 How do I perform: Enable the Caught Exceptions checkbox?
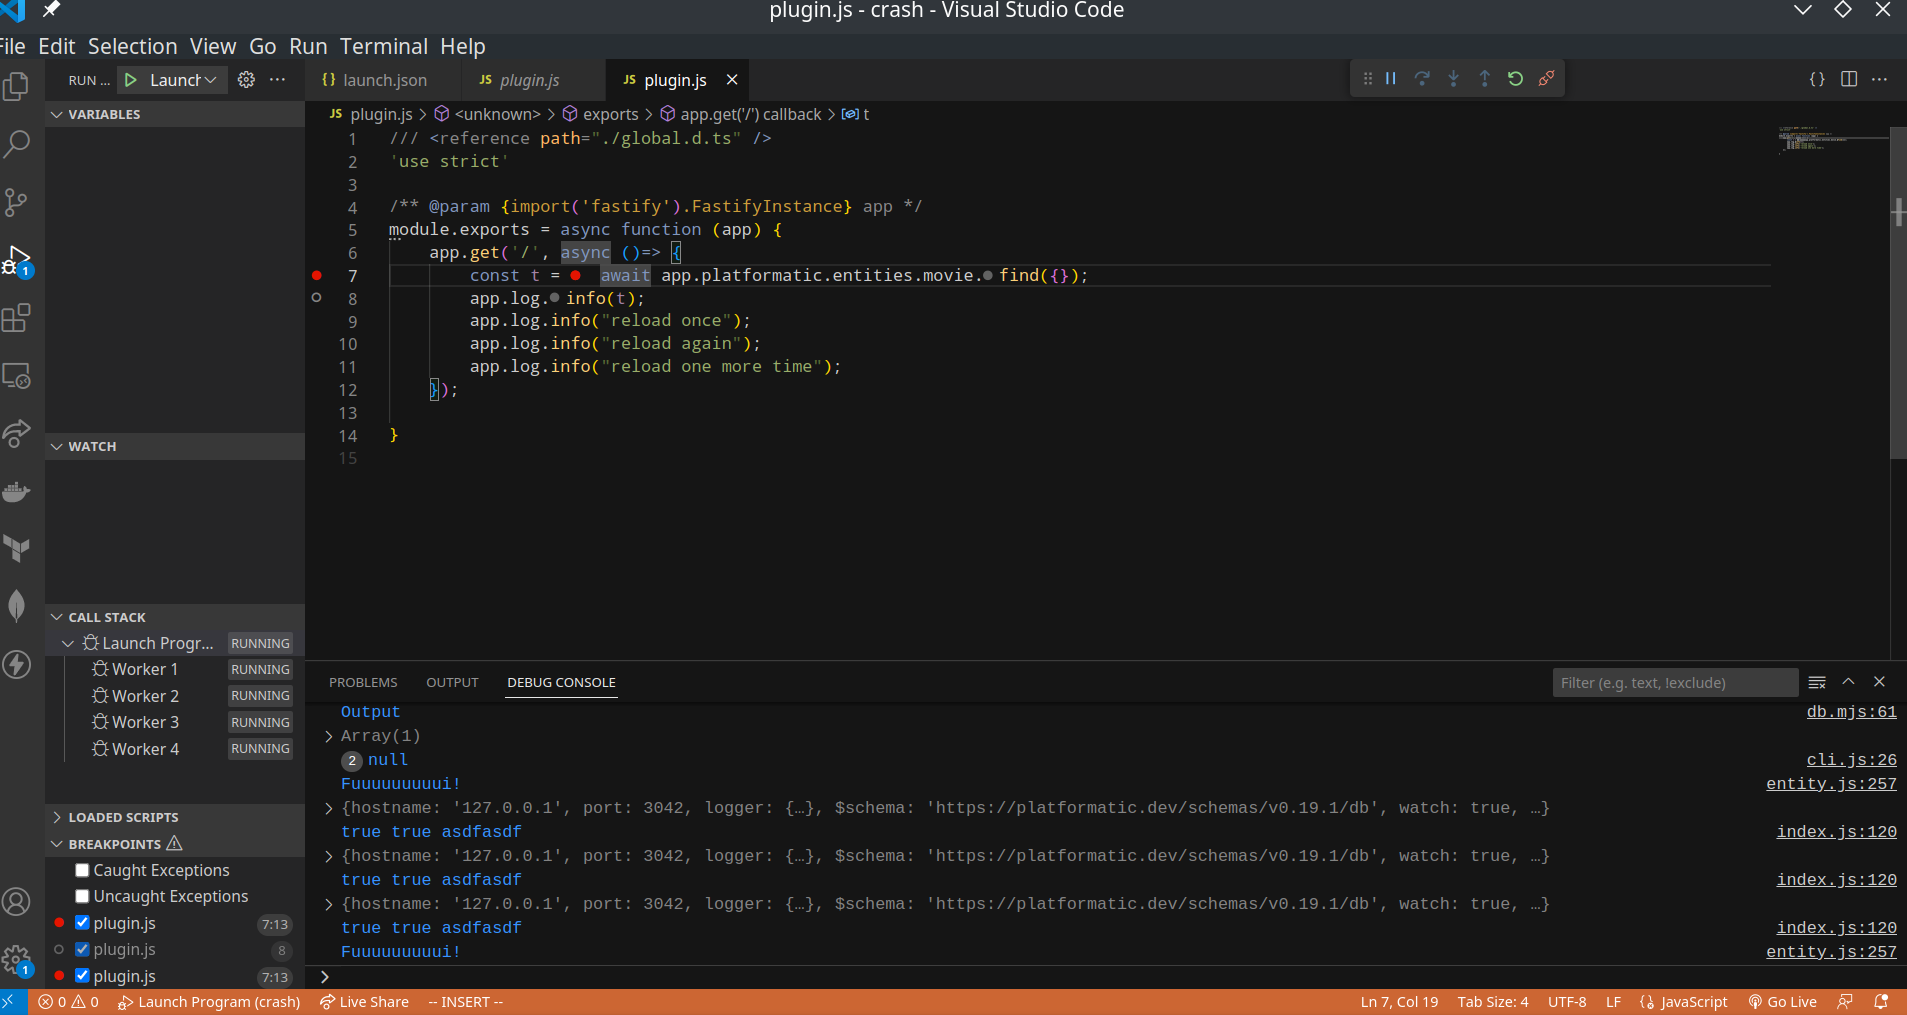click(82, 869)
